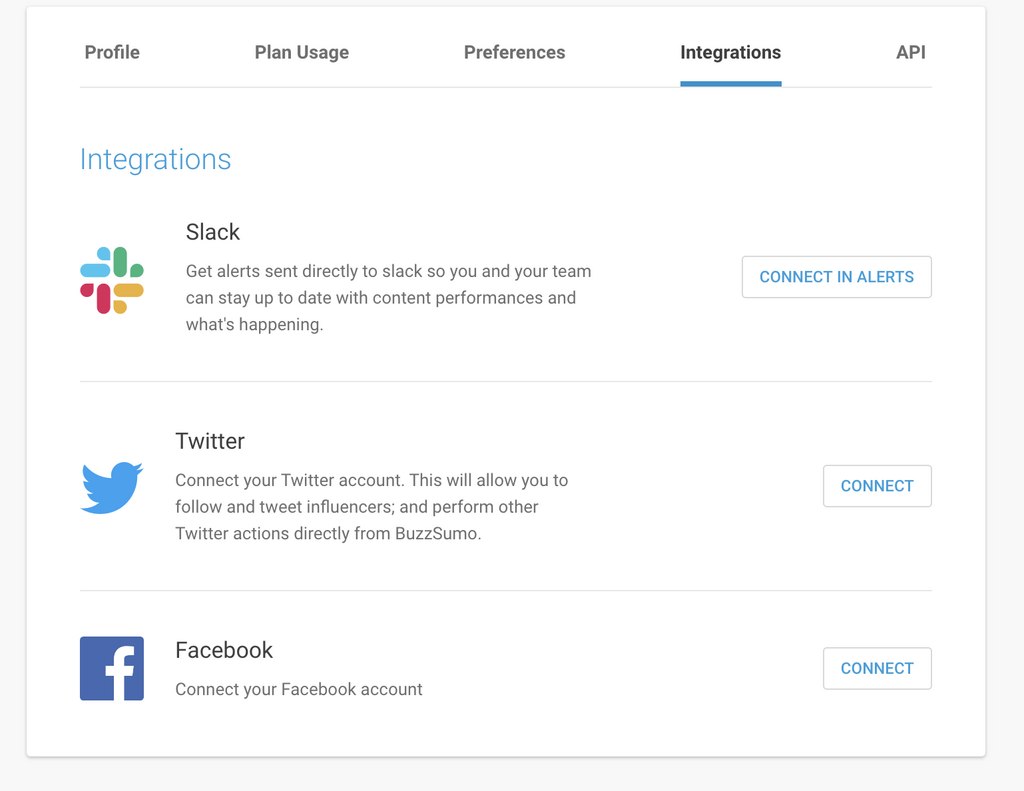Open the Profile tab

(x=112, y=52)
